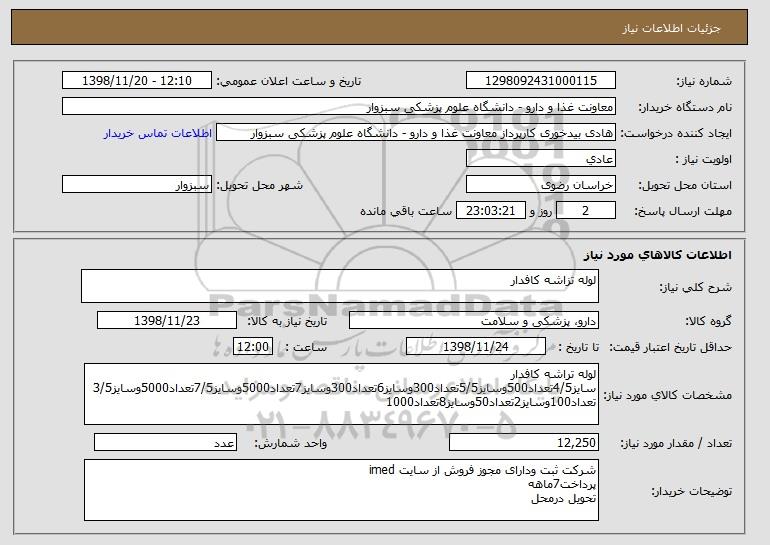This screenshot has width=770, height=545.
Task: Click the note line پرداخت7ماهه
Action: pos(562,484)
